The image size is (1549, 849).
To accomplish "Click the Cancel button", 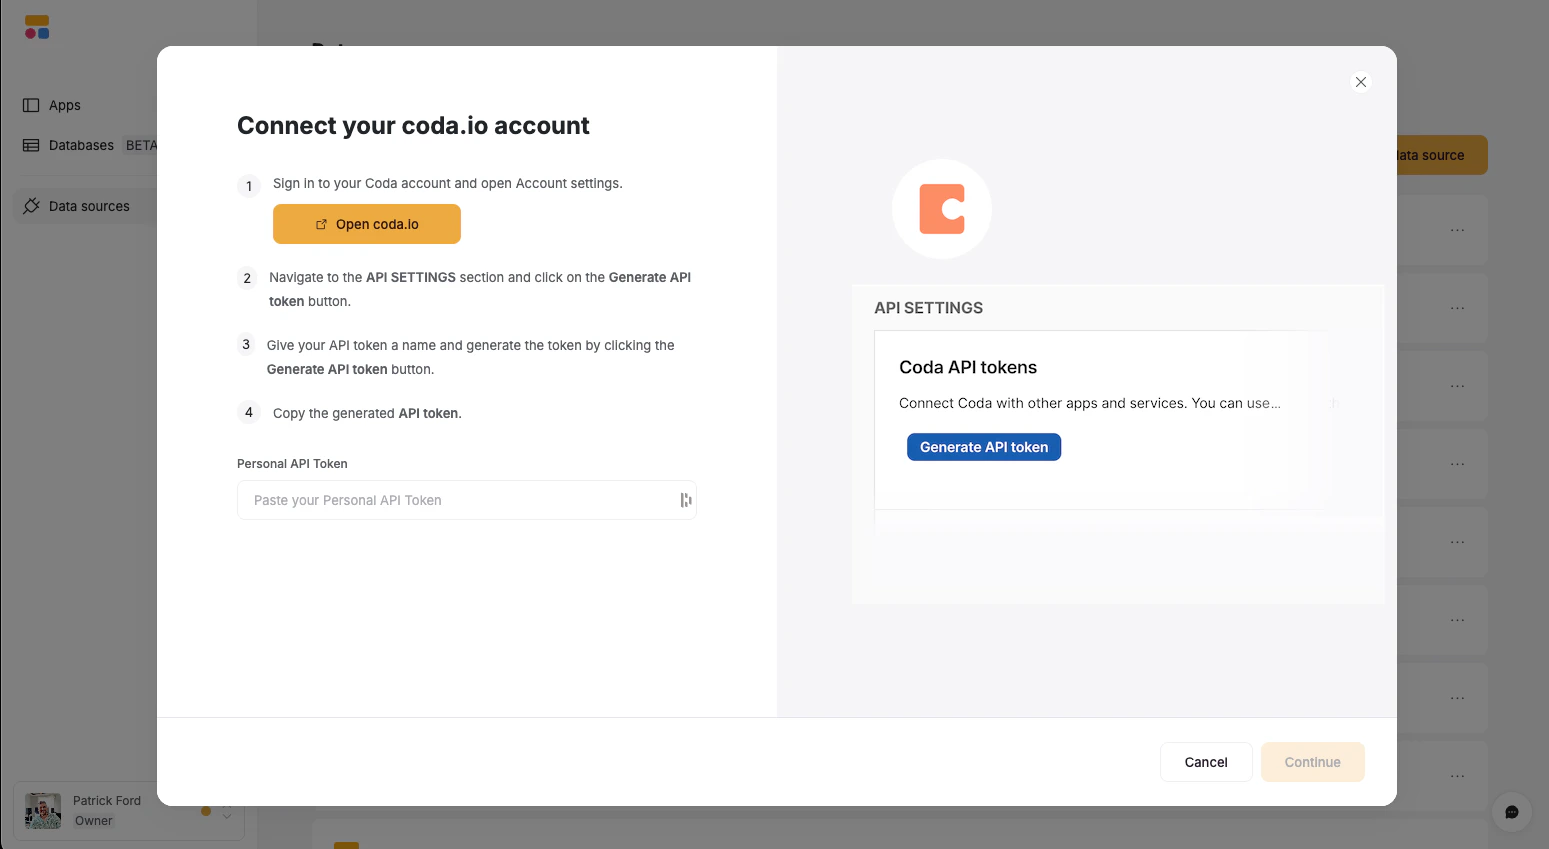I will 1206,762.
